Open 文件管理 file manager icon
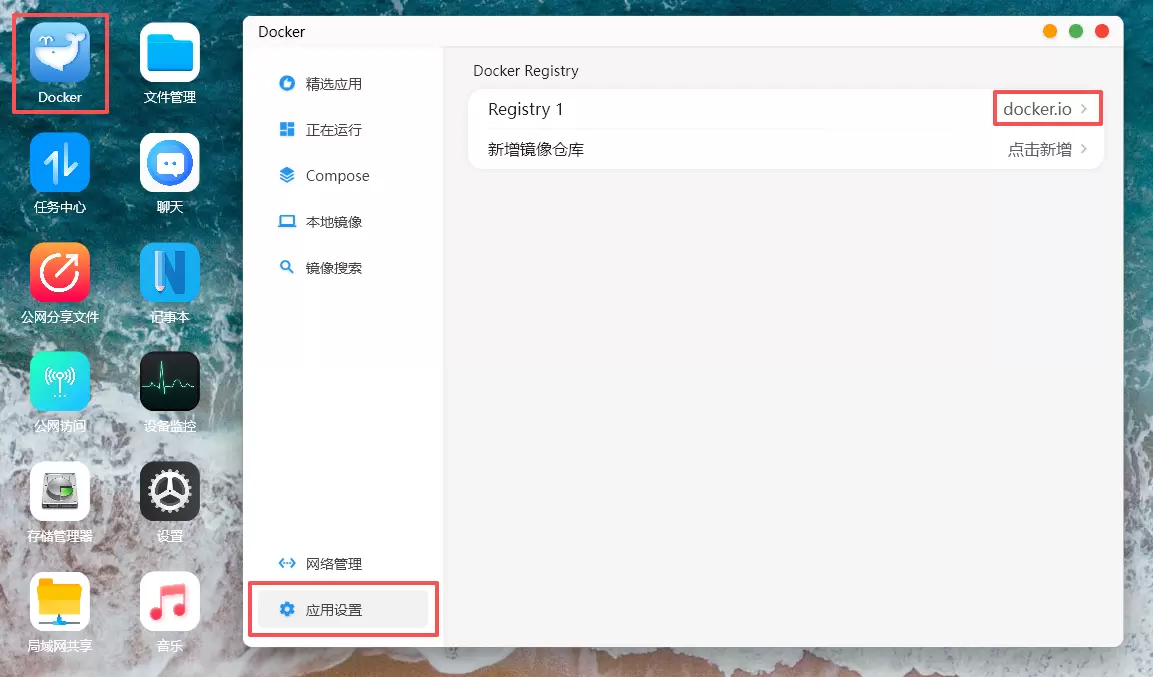The image size is (1153, 677). 170,53
